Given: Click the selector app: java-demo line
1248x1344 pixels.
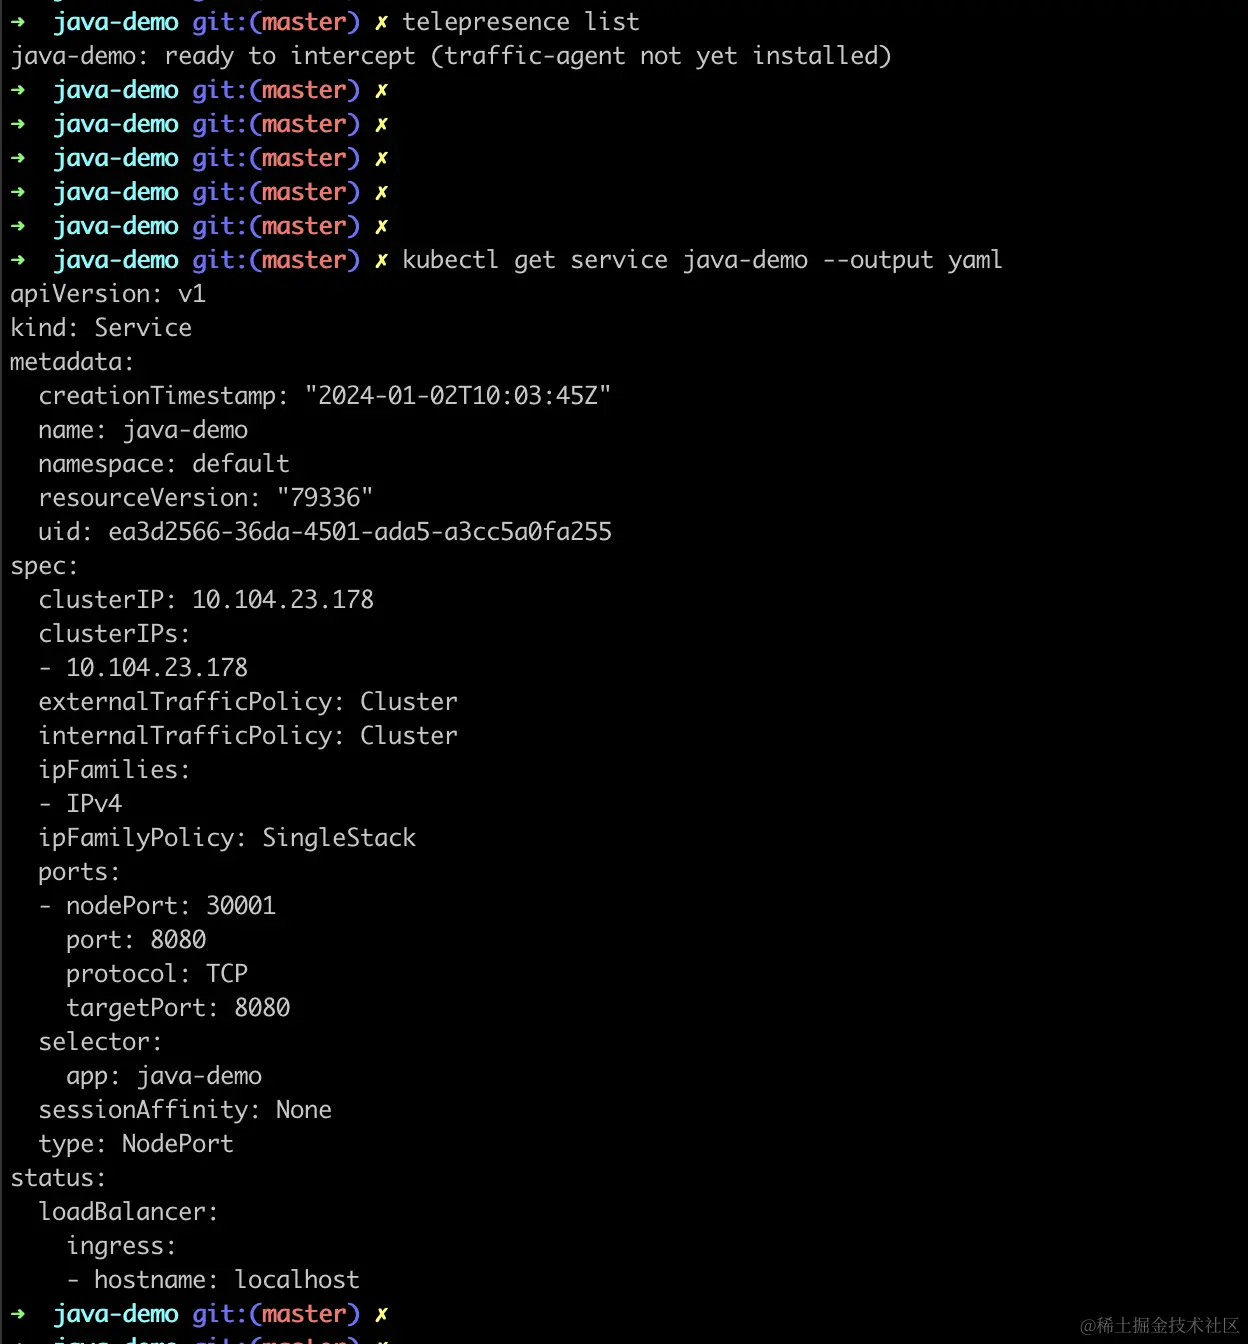Looking at the screenshot, I should click(x=163, y=1076).
